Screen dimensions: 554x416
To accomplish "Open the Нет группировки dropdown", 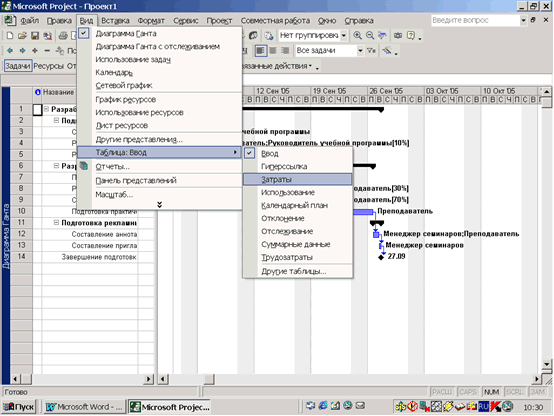I will [343, 35].
